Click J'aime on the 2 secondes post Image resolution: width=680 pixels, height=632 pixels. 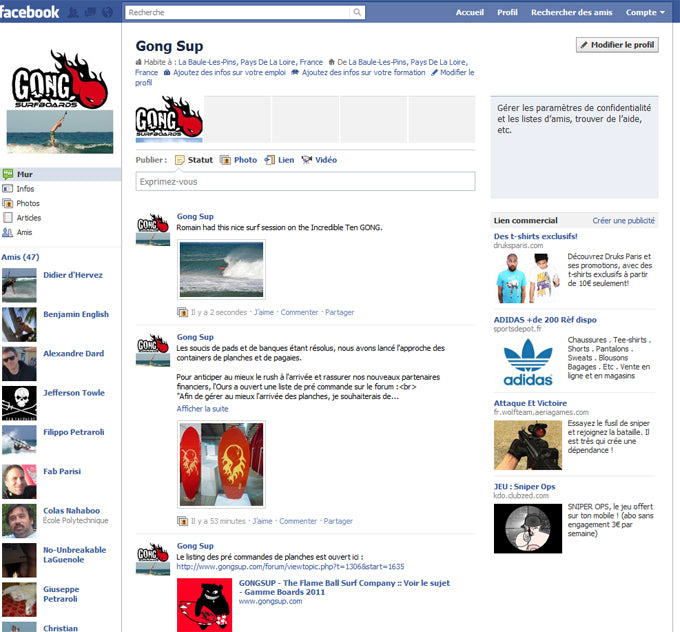pos(264,312)
